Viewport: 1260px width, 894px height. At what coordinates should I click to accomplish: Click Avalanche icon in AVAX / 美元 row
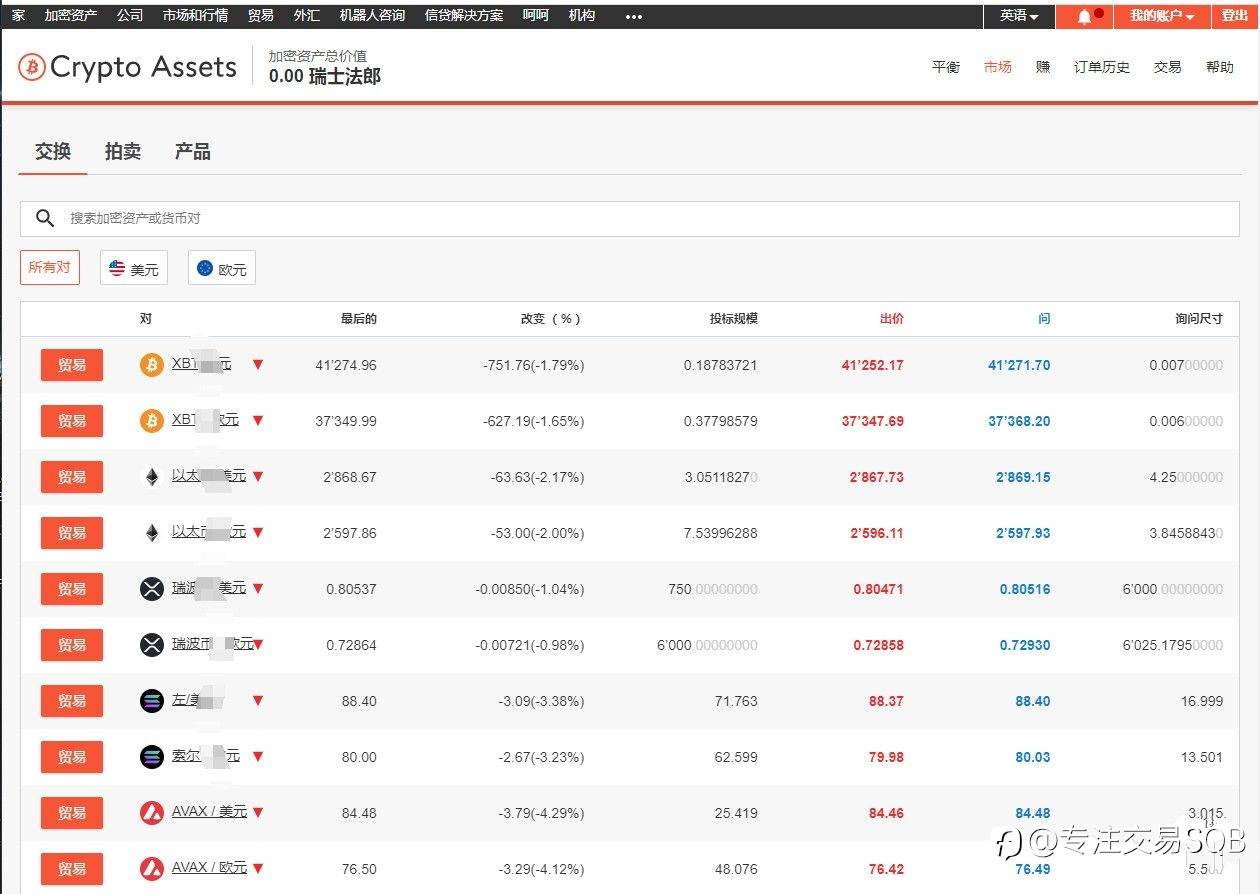point(151,813)
